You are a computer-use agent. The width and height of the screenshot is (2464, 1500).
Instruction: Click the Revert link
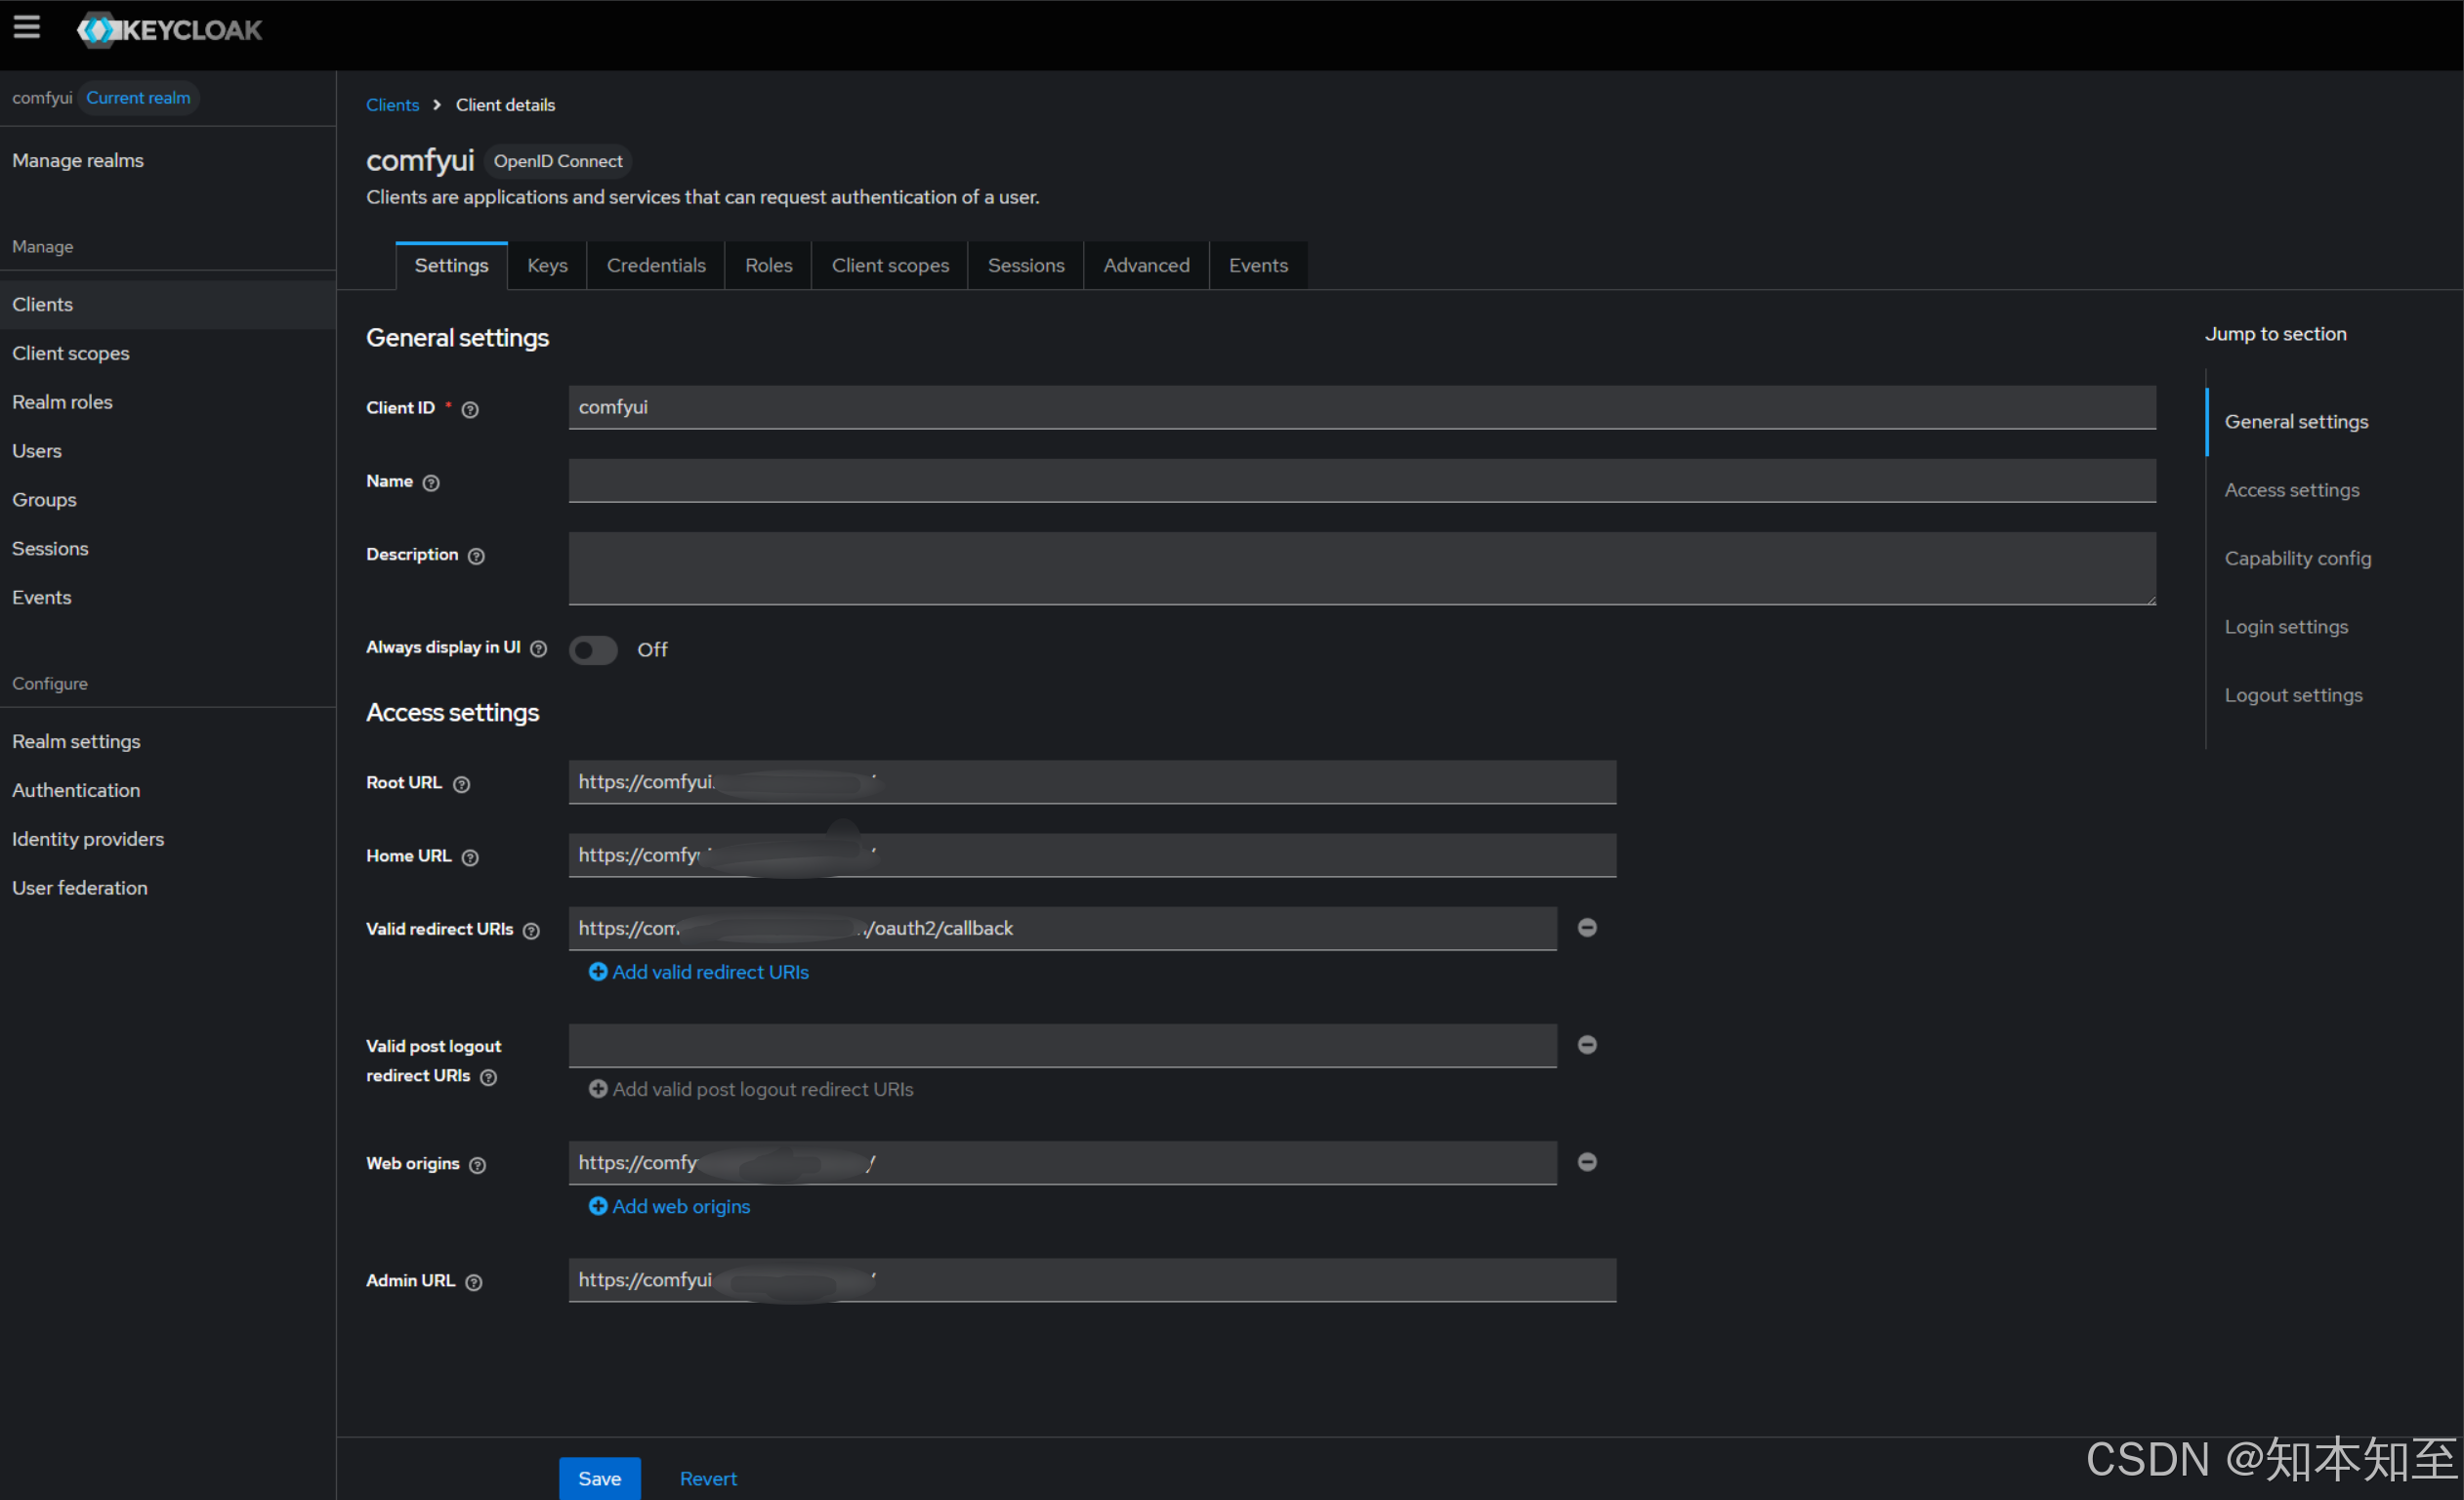(708, 1478)
